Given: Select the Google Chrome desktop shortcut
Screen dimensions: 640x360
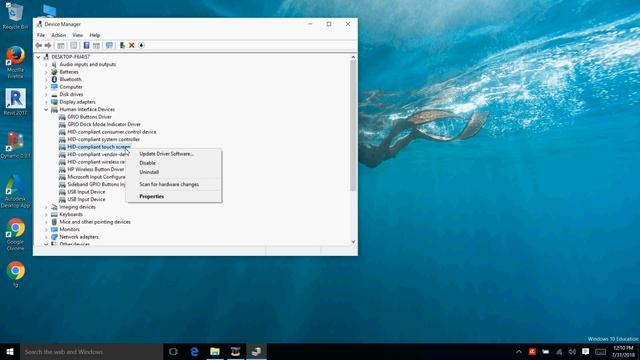Looking at the screenshot, I should (16, 234).
